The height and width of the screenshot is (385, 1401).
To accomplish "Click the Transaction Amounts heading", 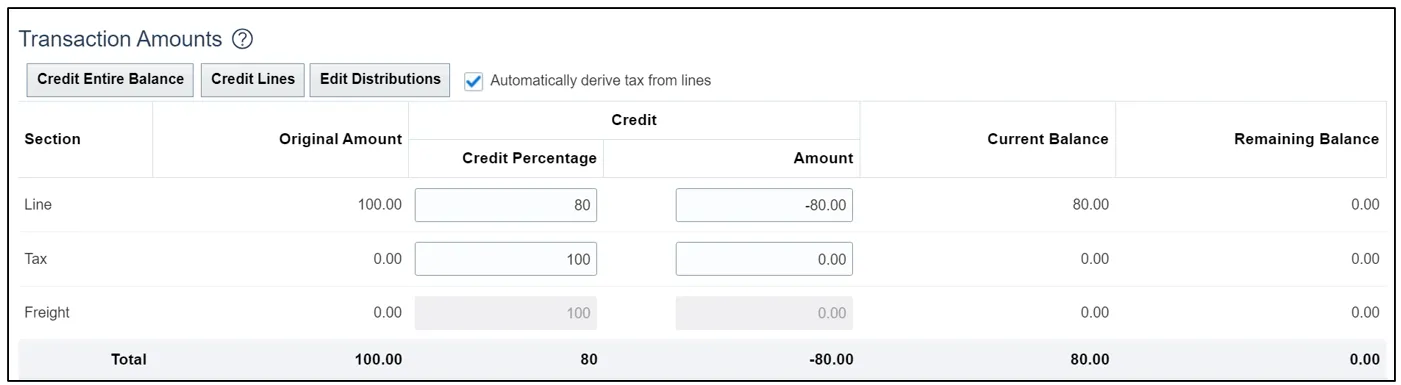I will [x=120, y=40].
